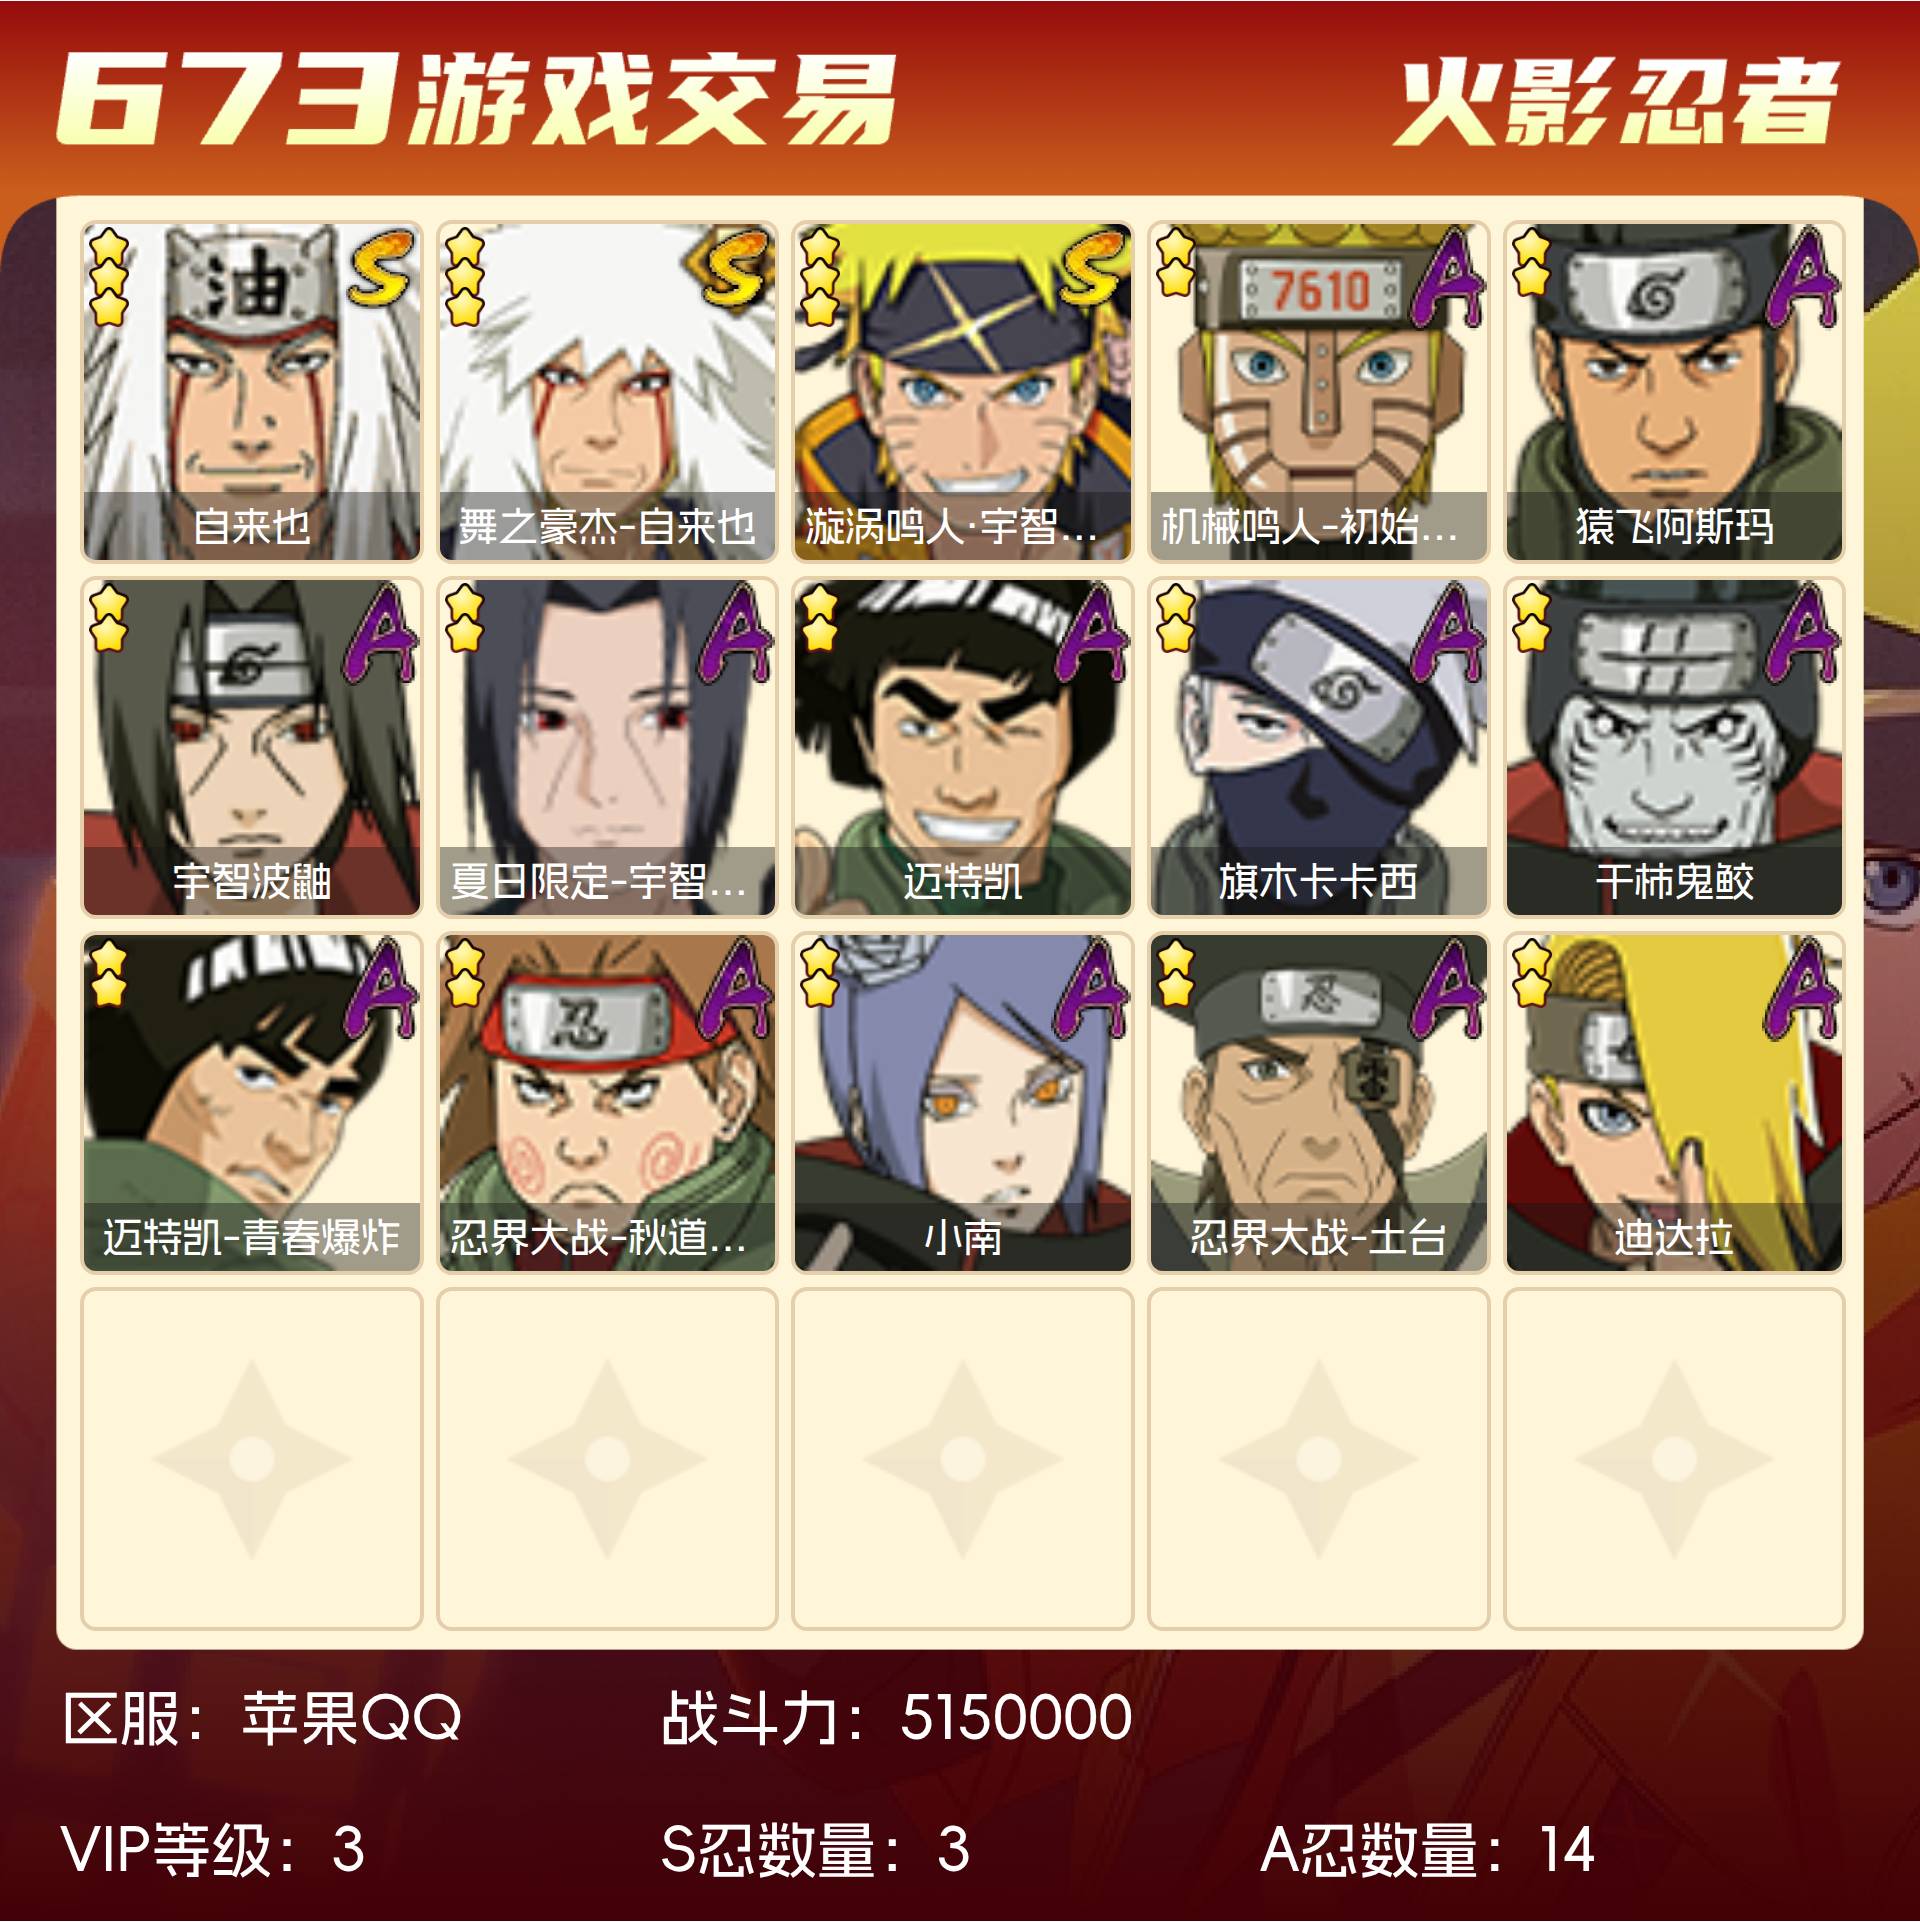Select the 小南 ninja portrait
This screenshot has height=1922, width=1920.
click(x=963, y=1102)
